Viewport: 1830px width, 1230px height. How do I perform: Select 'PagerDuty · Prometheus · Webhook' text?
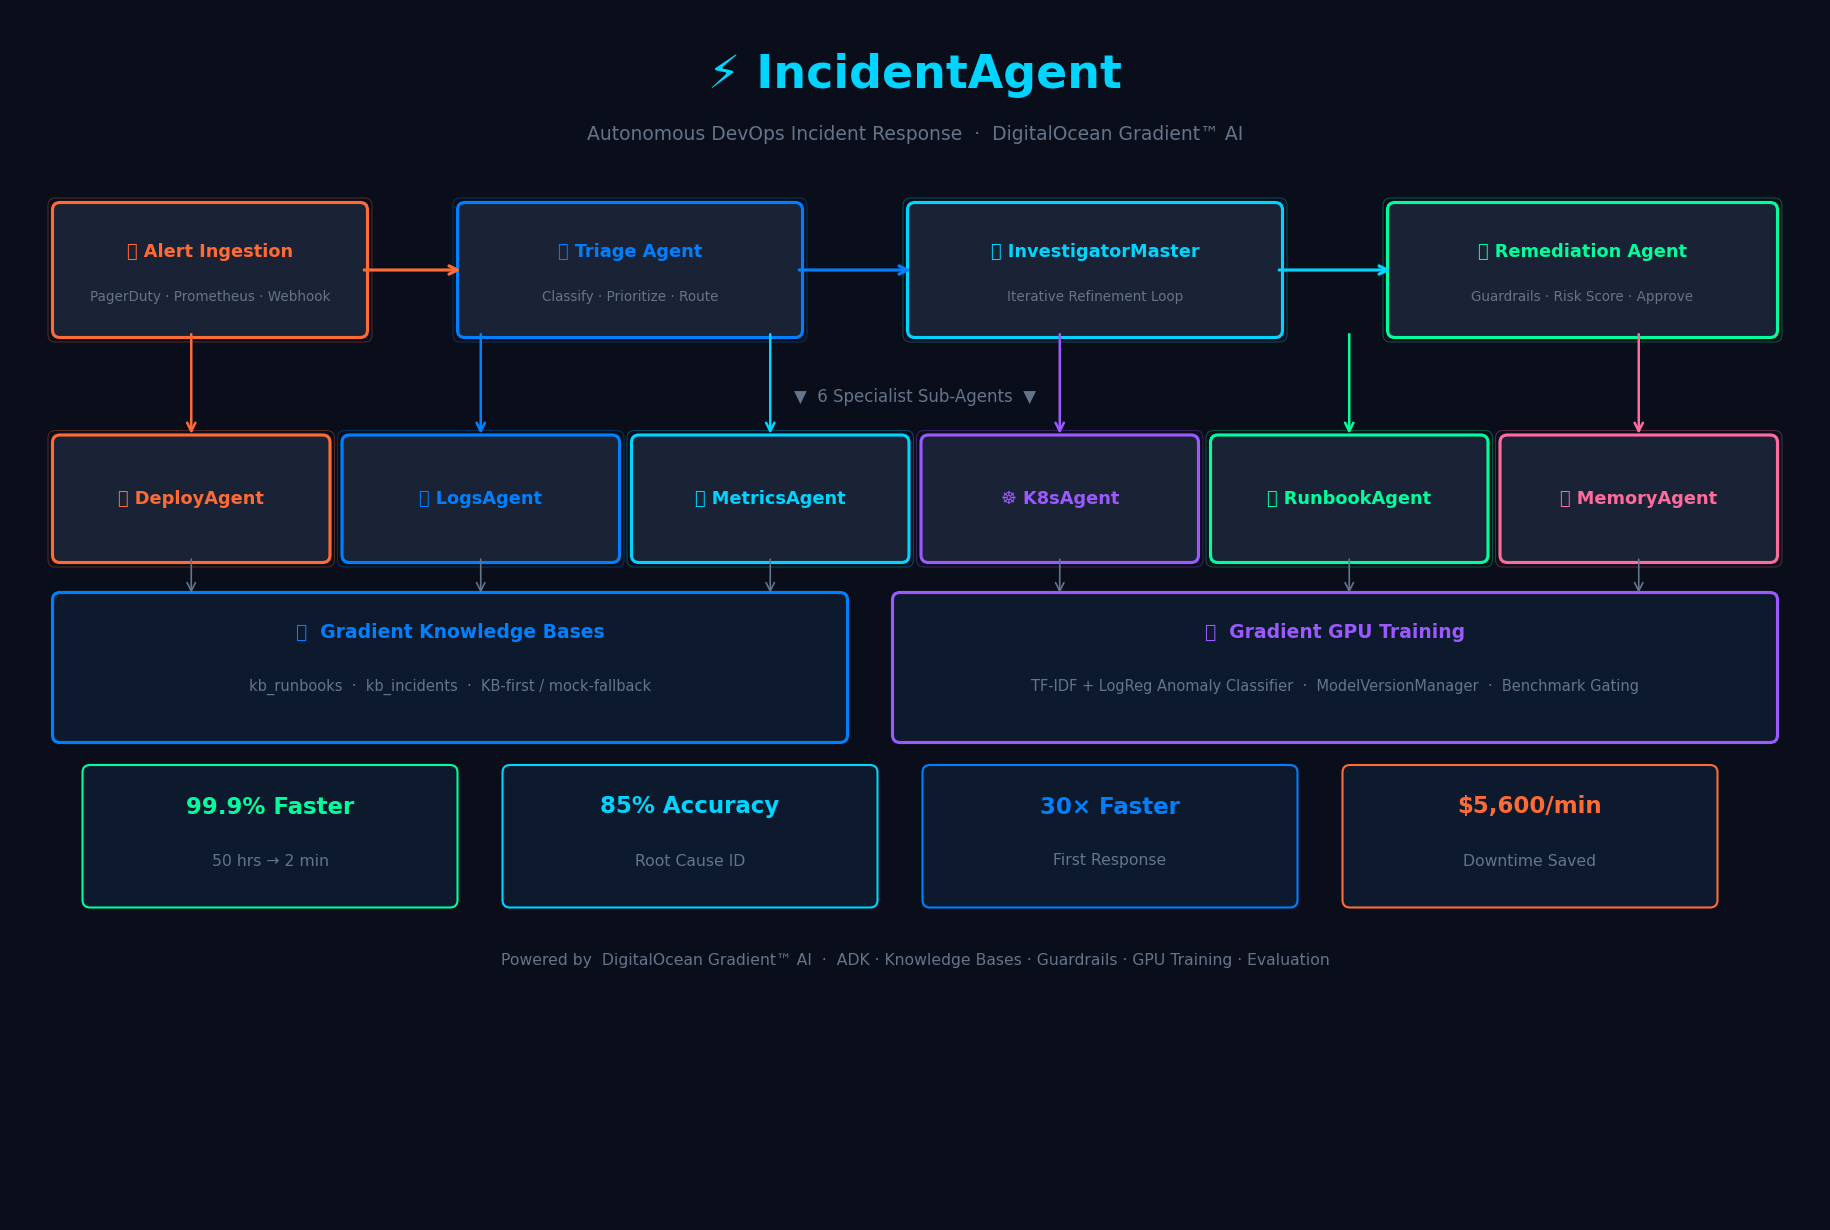pos(210,297)
